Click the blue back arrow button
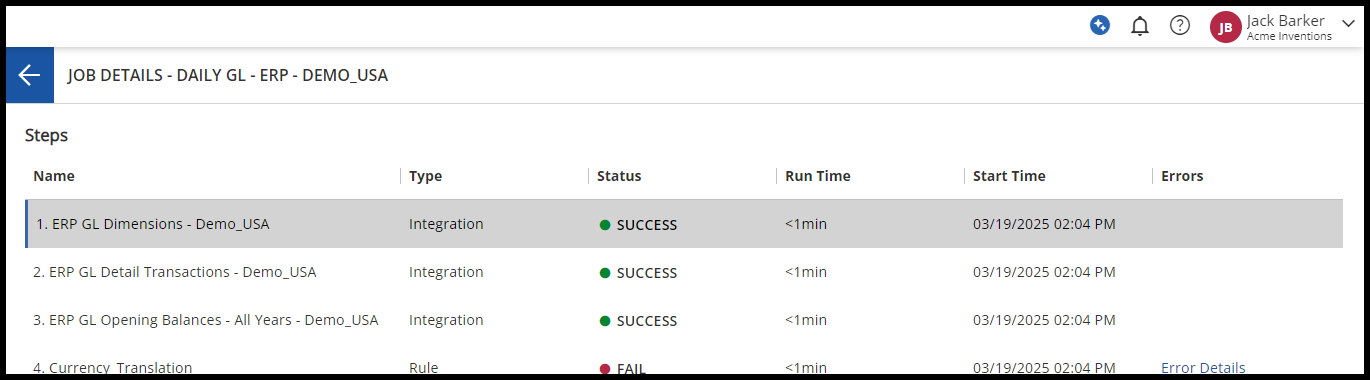The width and height of the screenshot is (1370, 380). tap(29, 75)
